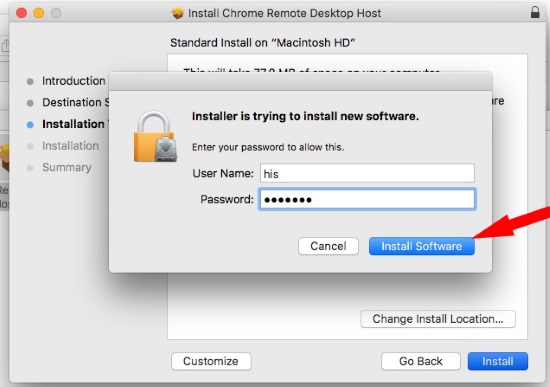This screenshot has height=387, width=550.
Task: Click 'Enter your password to allow this' text
Action: (268, 147)
